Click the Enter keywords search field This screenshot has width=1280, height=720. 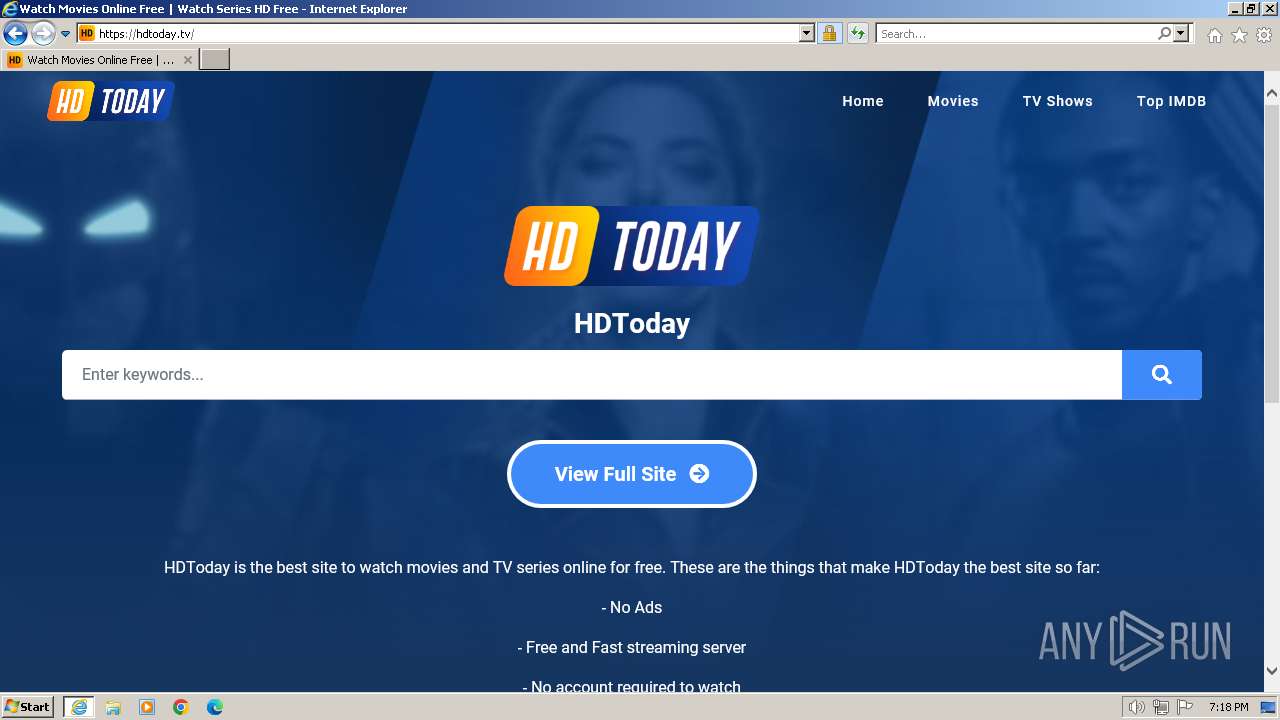click(x=592, y=375)
